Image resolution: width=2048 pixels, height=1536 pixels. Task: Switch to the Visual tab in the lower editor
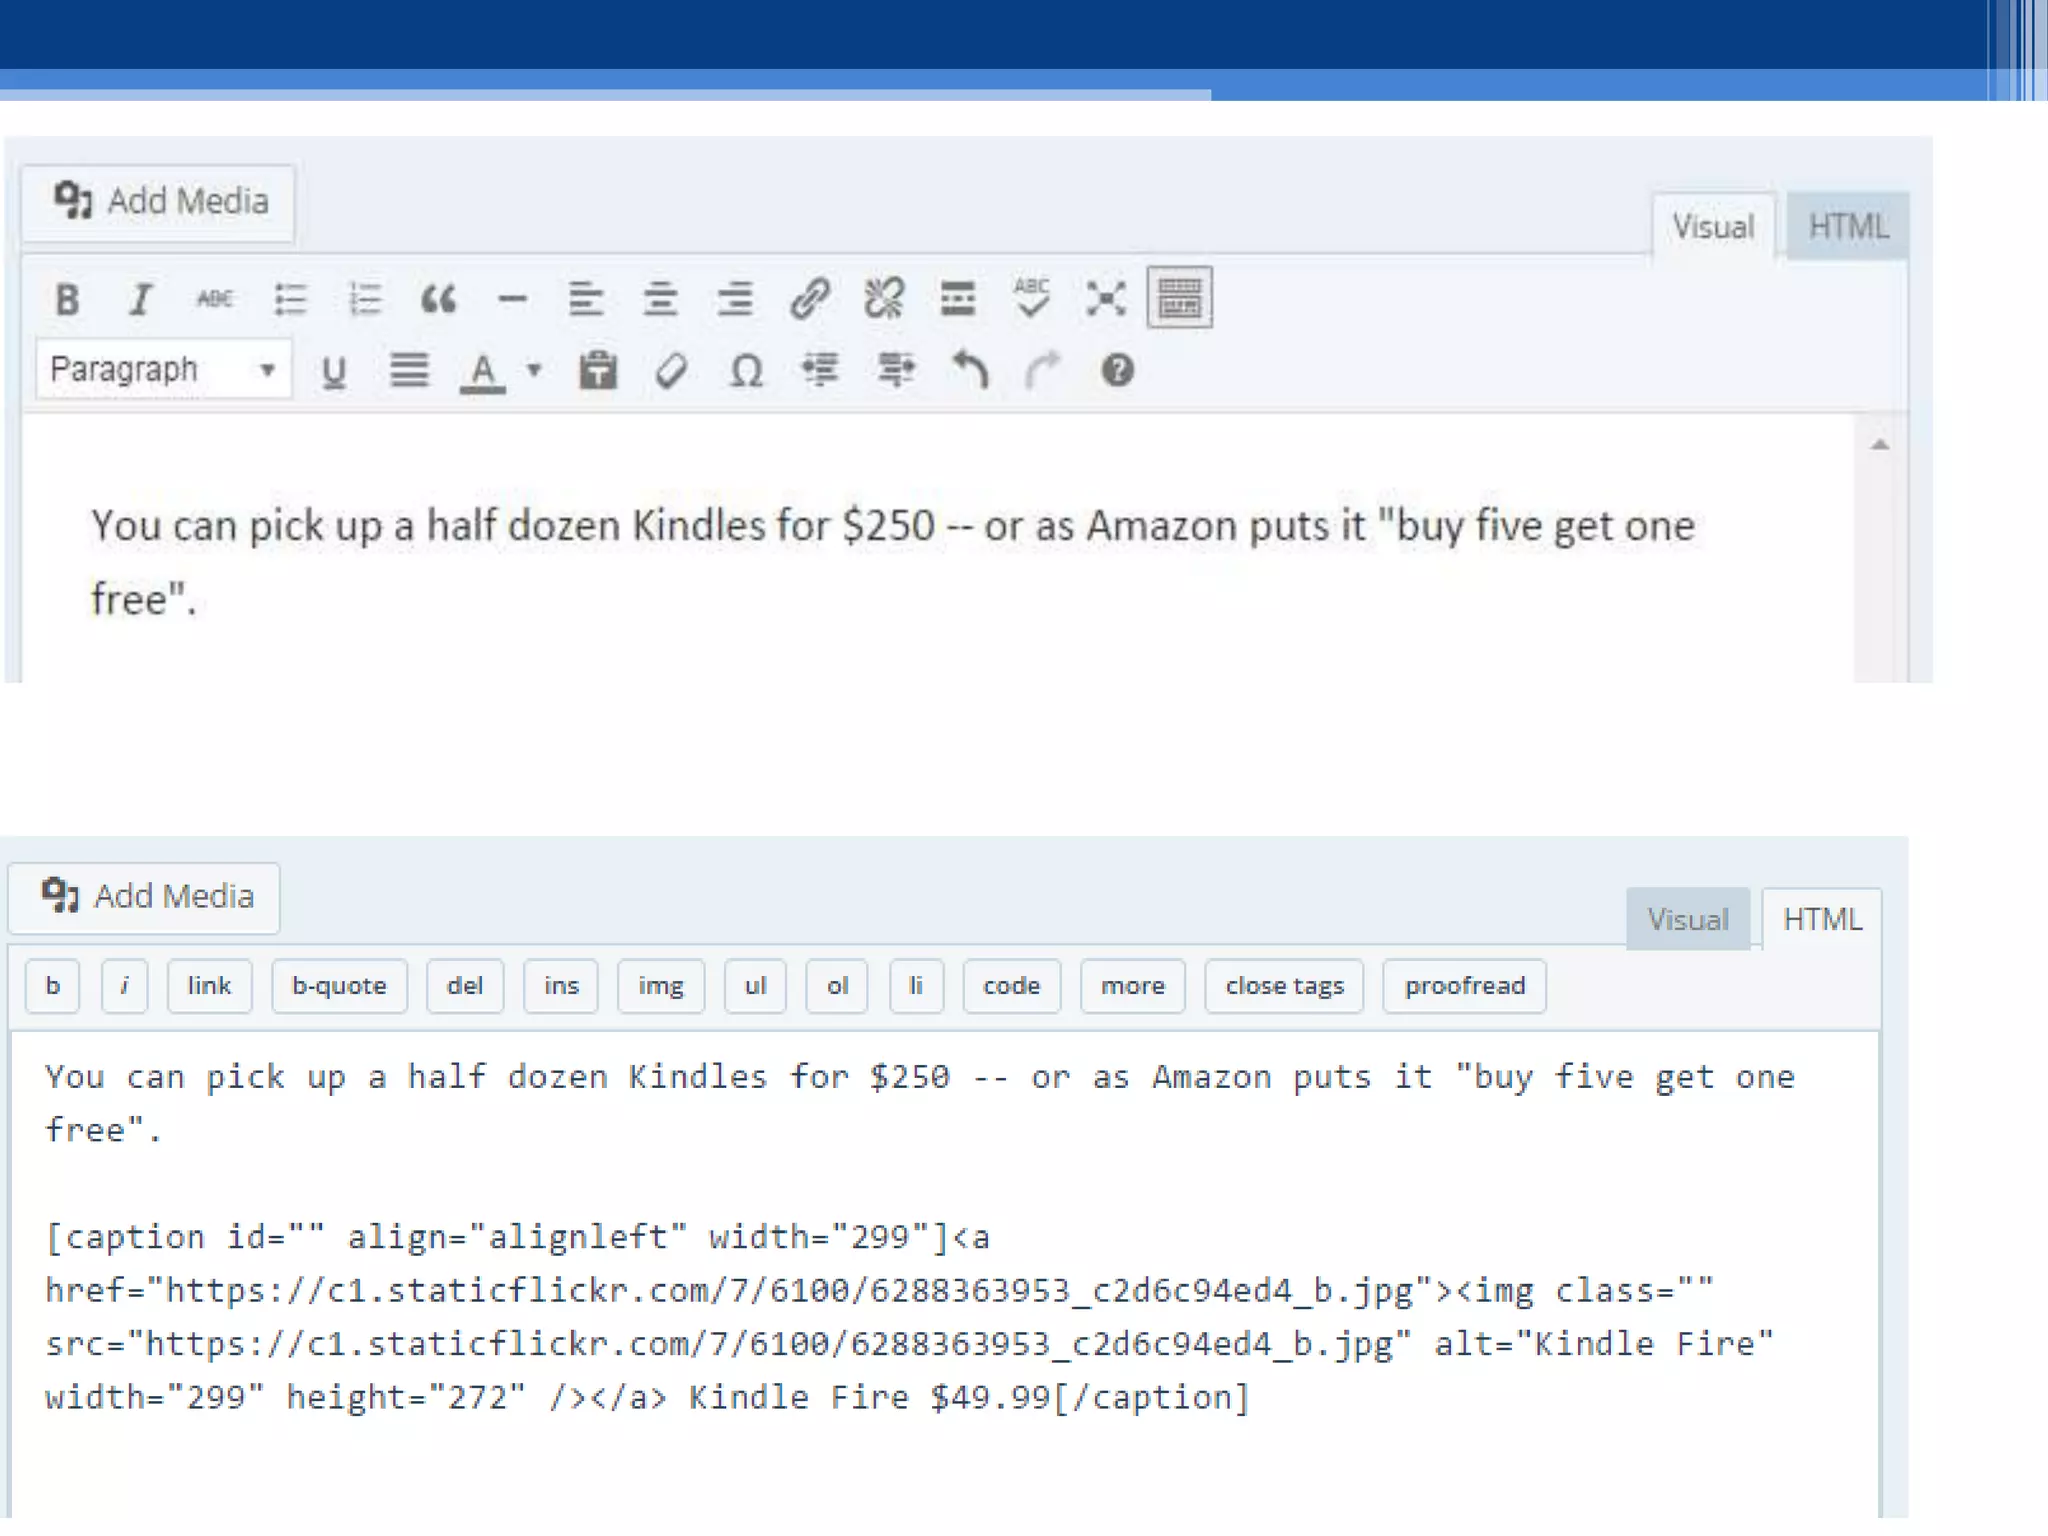tap(1687, 919)
